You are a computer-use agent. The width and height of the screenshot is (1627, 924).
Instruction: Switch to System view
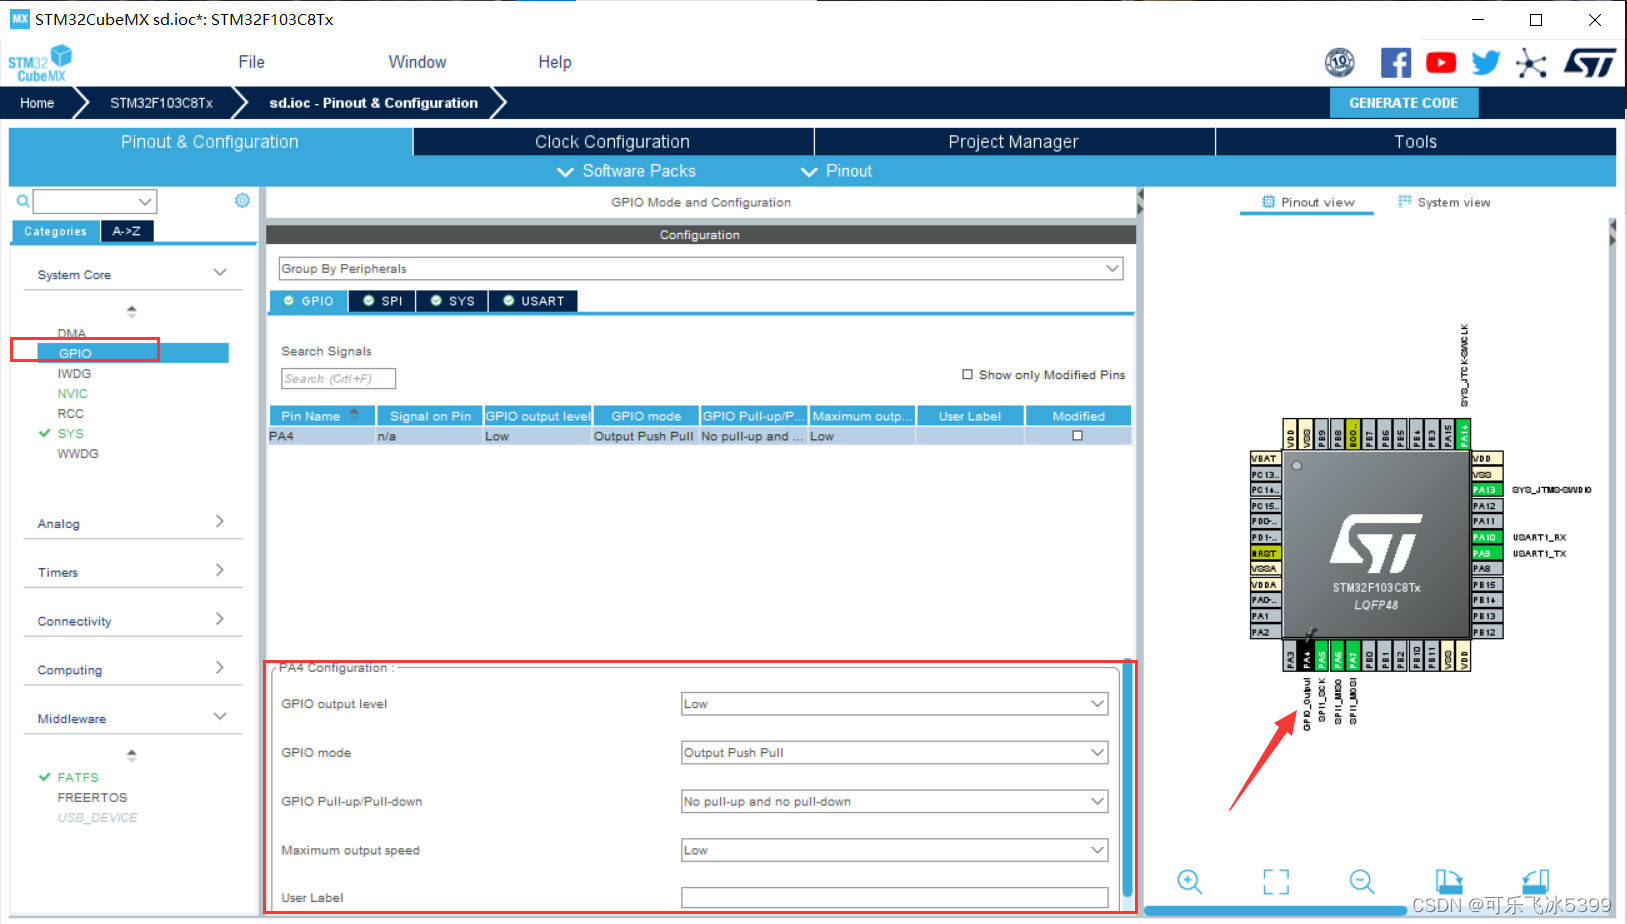[x=1444, y=202]
